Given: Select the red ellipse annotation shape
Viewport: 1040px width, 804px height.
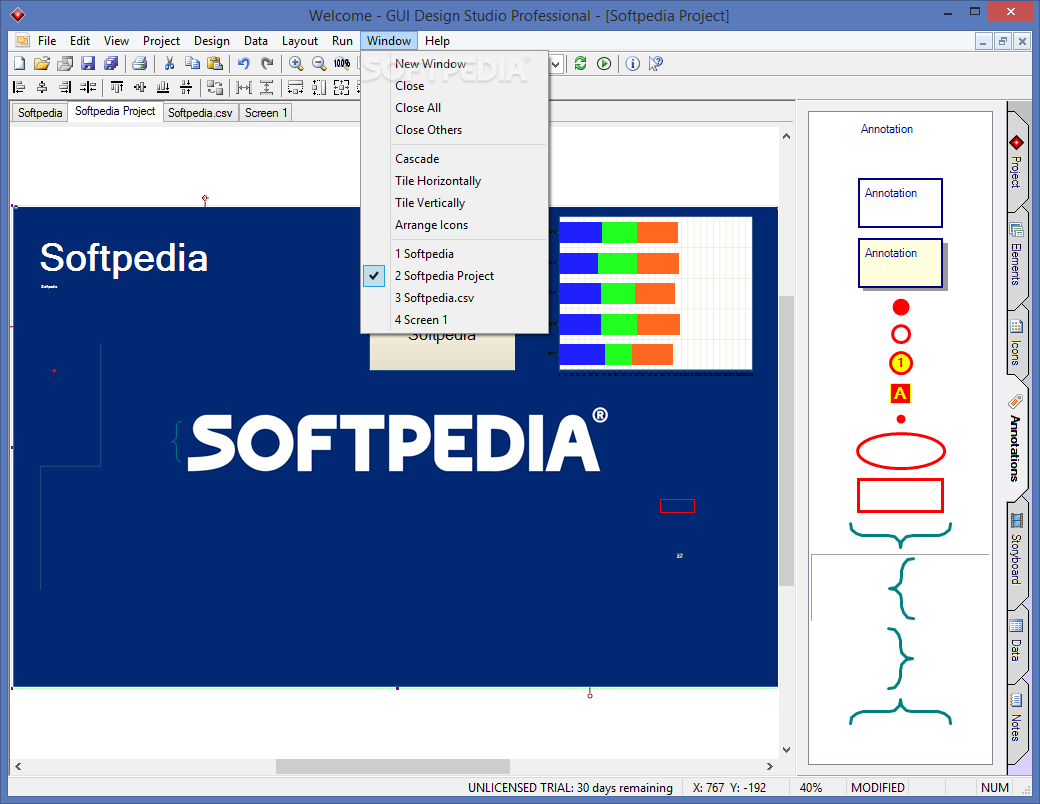Looking at the screenshot, I should [900, 451].
